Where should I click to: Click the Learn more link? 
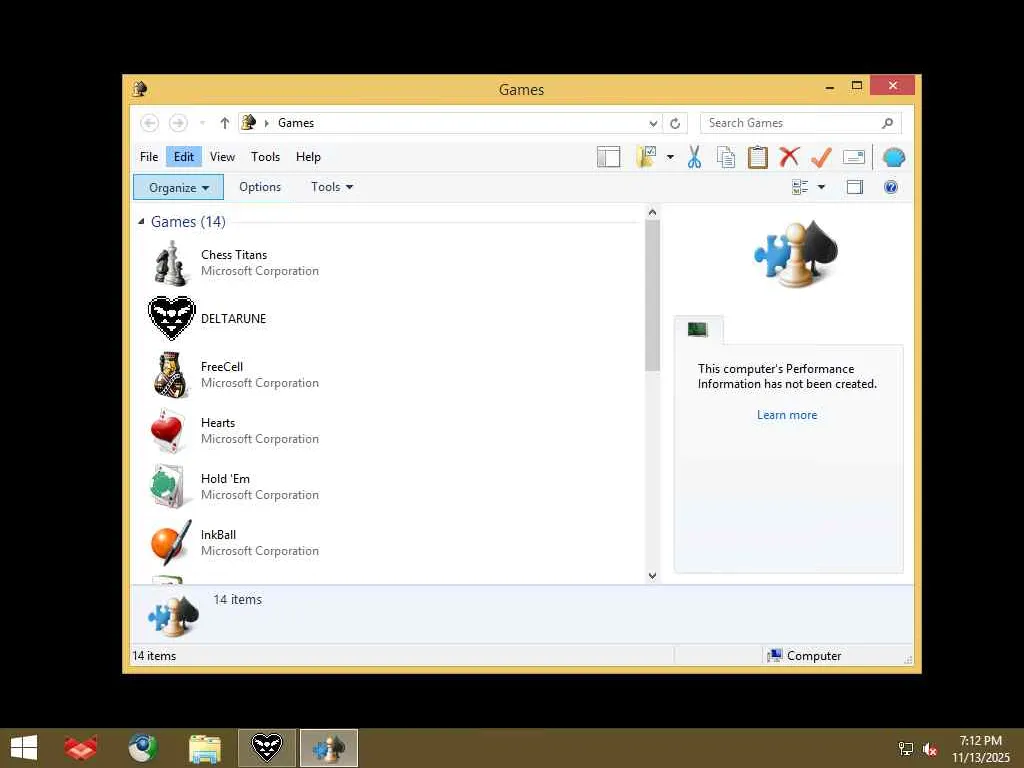pos(787,415)
